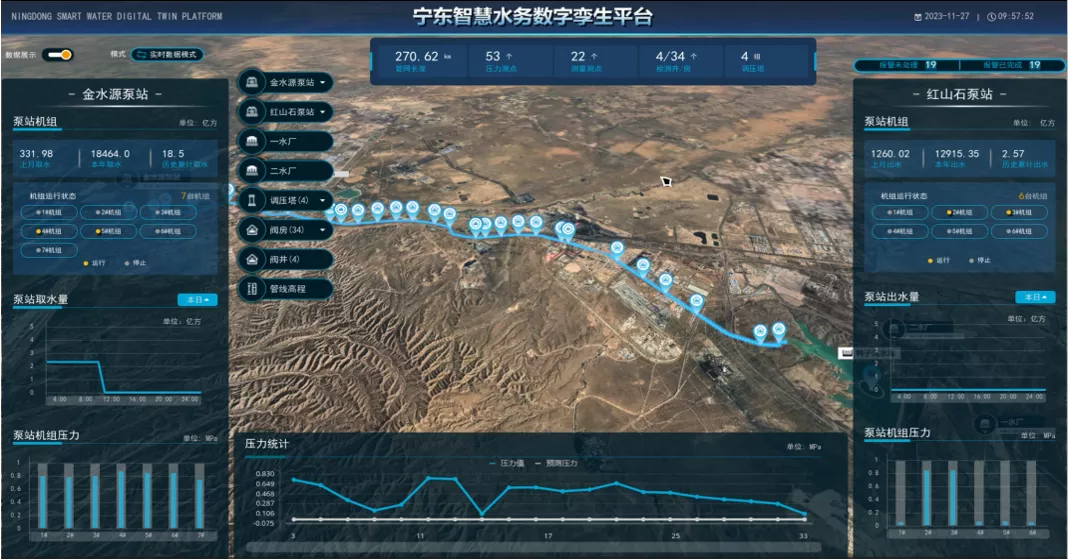1068x560 pixels.
Task: Click the 5#机组 button in 金水源泵站
Action: 109,232
